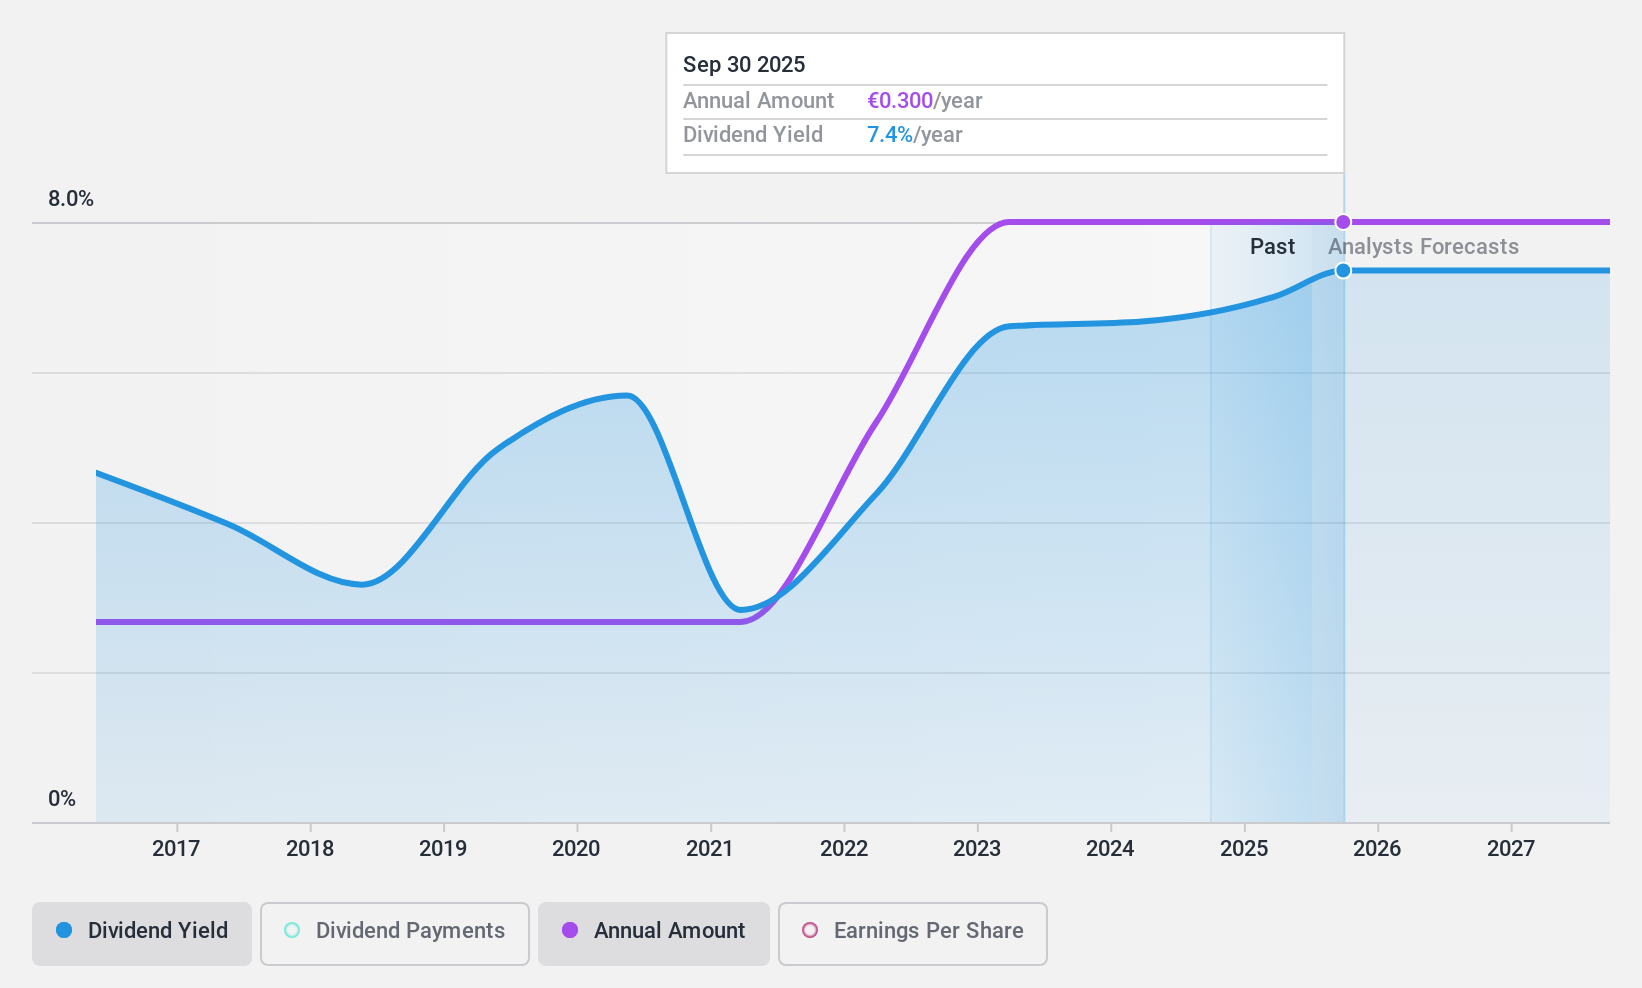Click the tooltip Dividend Yield row label

(x=753, y=135)
